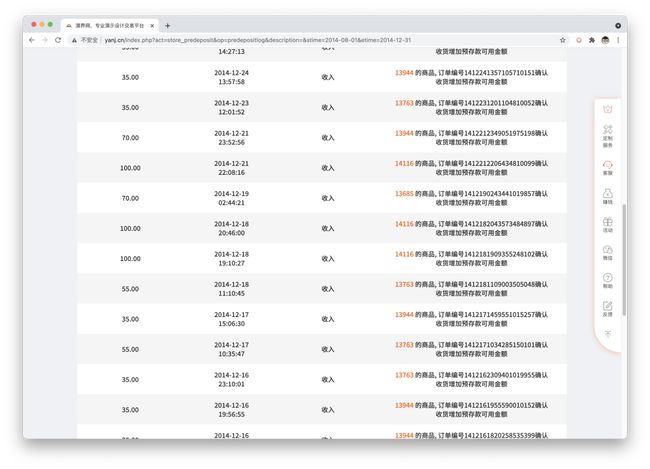Open item 14116 in the 20:46:00 row
Image resolution: width=650 pixels, height=469 pixels.
pos(404,224)
